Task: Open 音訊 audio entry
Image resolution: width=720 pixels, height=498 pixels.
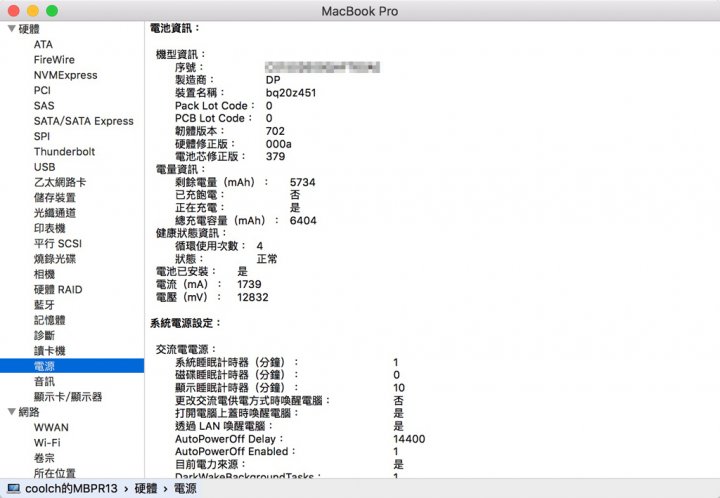Action: (45, 381)
